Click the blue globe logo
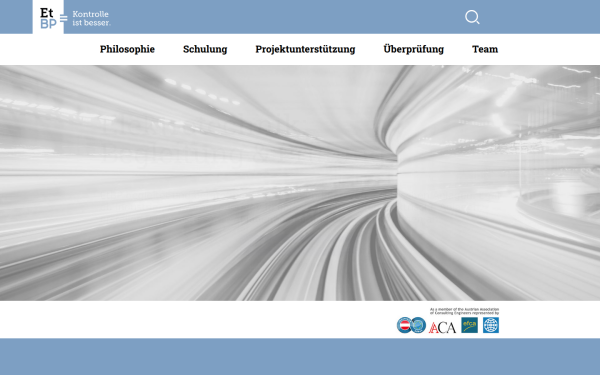The width and height of the screenshot is (600, 375). pyautogui.click(x=491, y=325)
